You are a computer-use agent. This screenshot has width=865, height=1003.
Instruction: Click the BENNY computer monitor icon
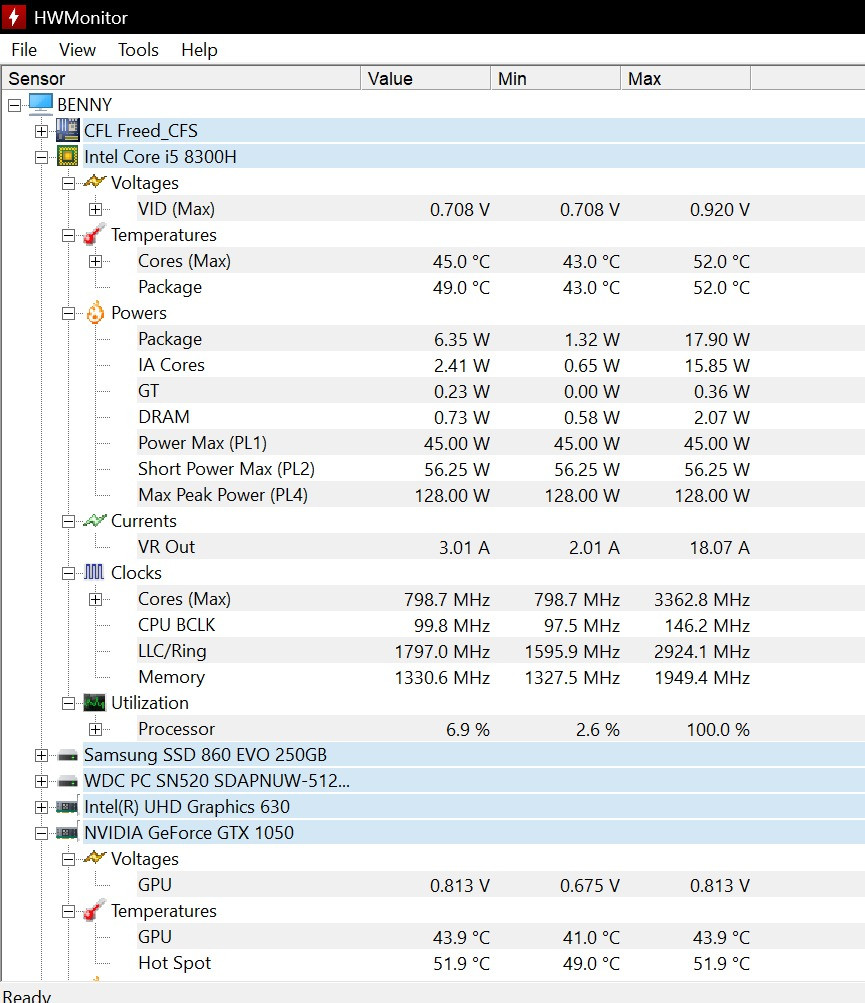41,104
